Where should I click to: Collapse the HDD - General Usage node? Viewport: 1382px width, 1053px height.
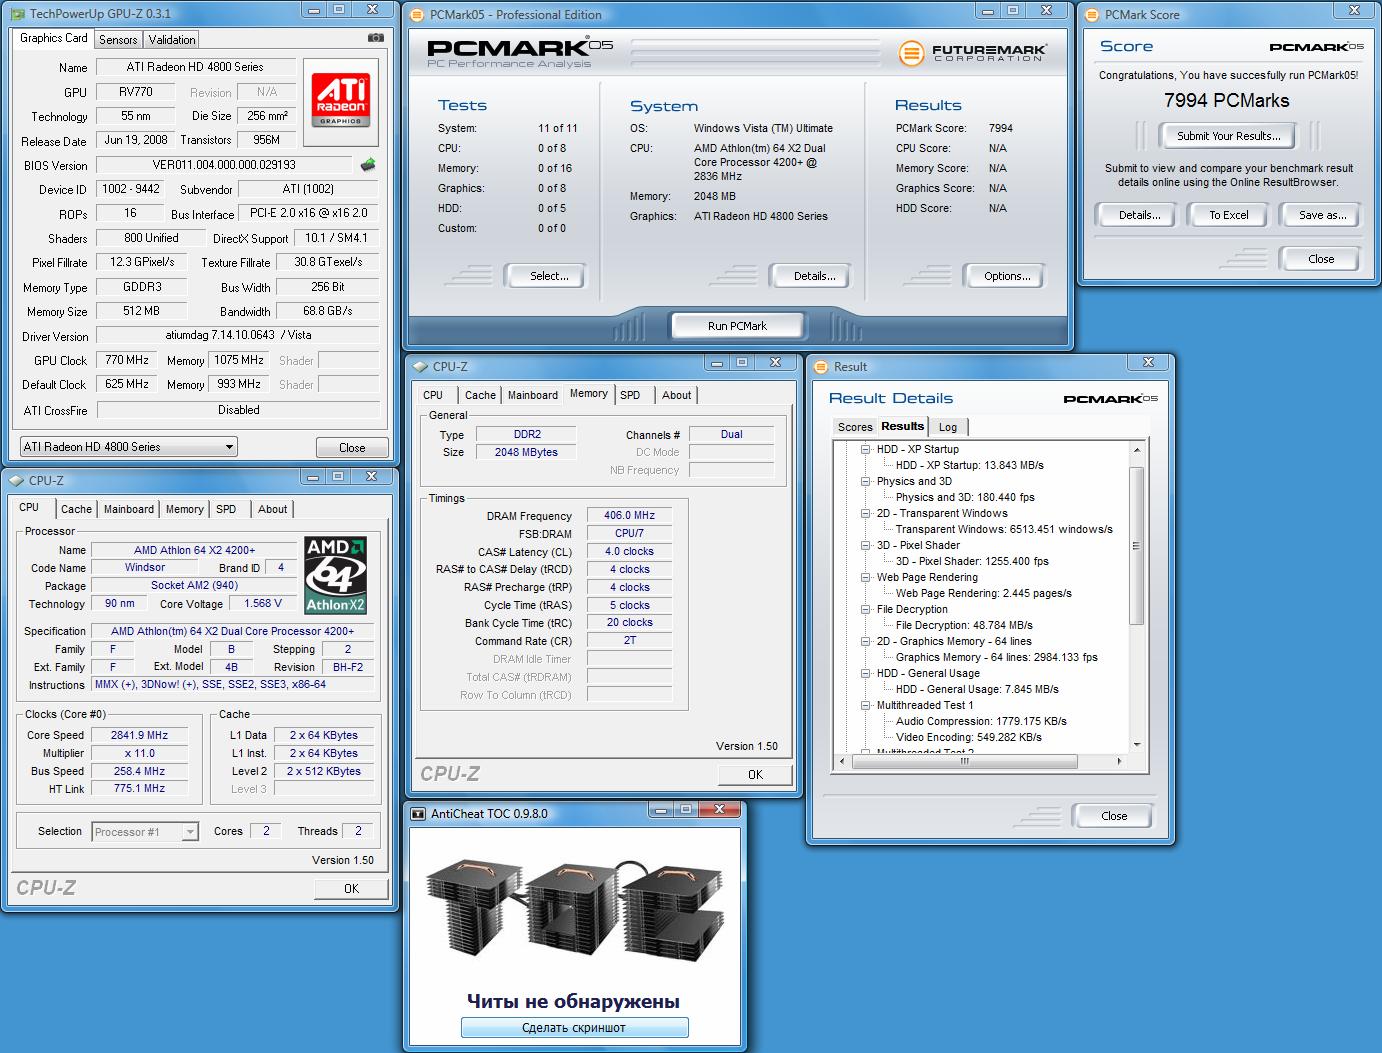[866, 674]
